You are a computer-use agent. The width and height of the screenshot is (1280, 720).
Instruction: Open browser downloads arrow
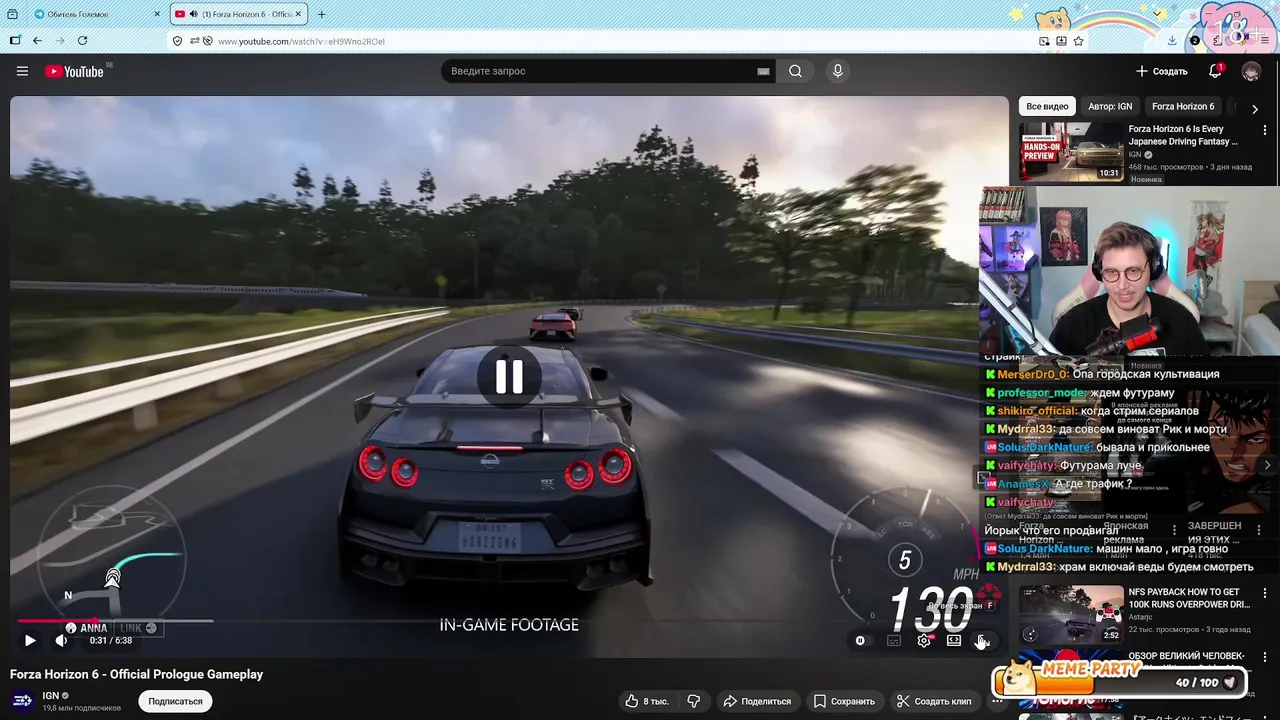[1172, 41]
